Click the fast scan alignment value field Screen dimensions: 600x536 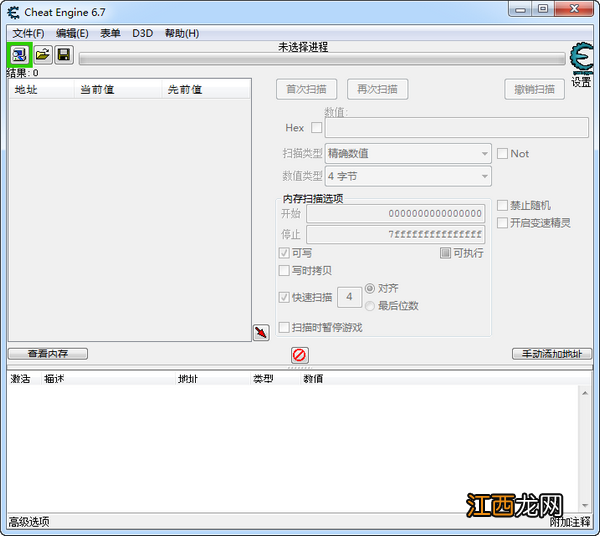coord(349,297)
